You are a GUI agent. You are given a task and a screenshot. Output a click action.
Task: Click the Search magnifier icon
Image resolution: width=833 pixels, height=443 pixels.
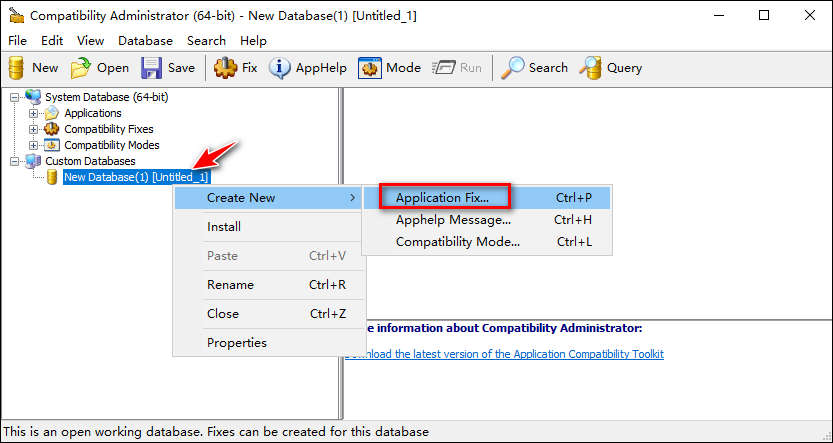tap(513, 68)
